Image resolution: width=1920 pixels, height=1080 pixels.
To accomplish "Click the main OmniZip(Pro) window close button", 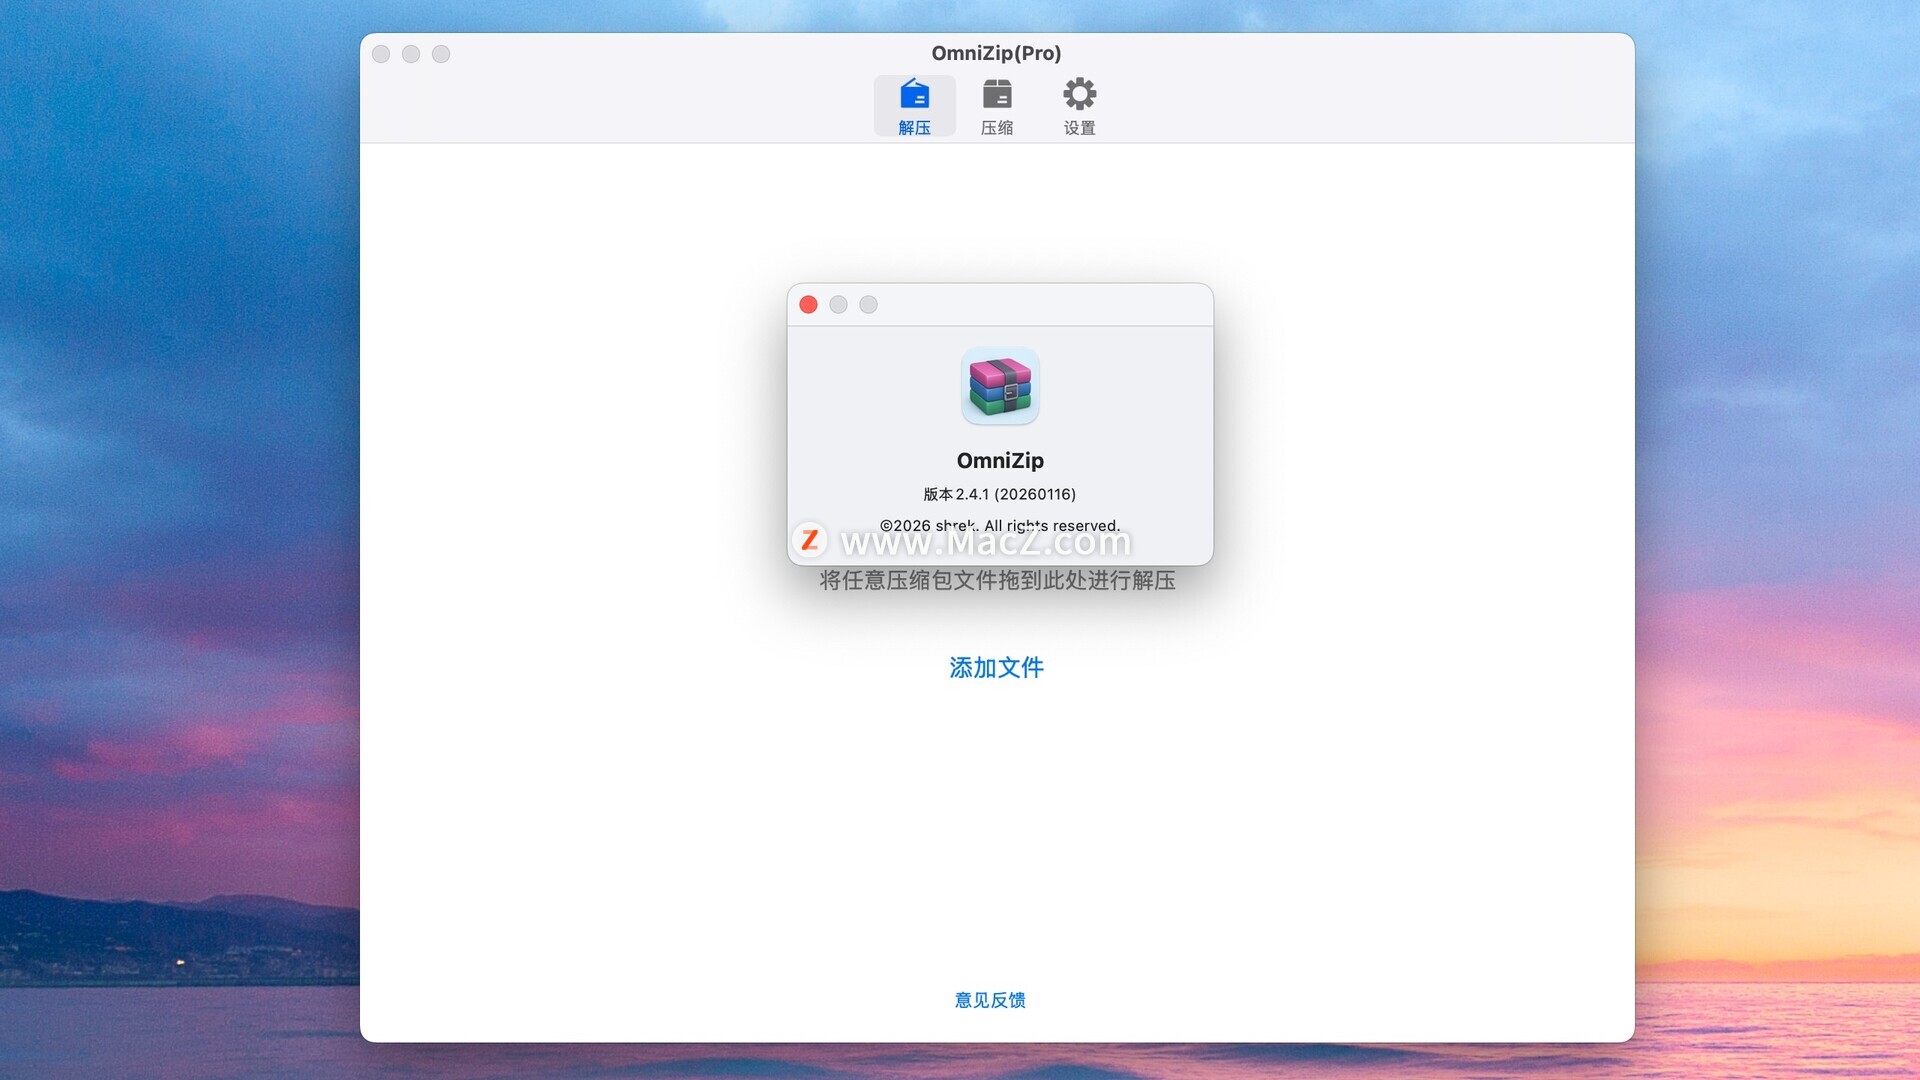I will point(381,54).
